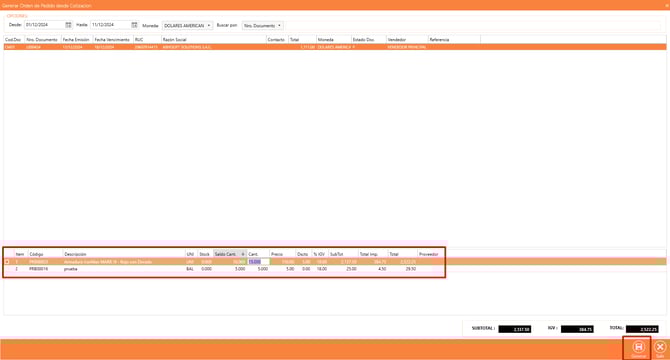
Task: Click the Nro. Documento column header
Action: click(43, 39)
